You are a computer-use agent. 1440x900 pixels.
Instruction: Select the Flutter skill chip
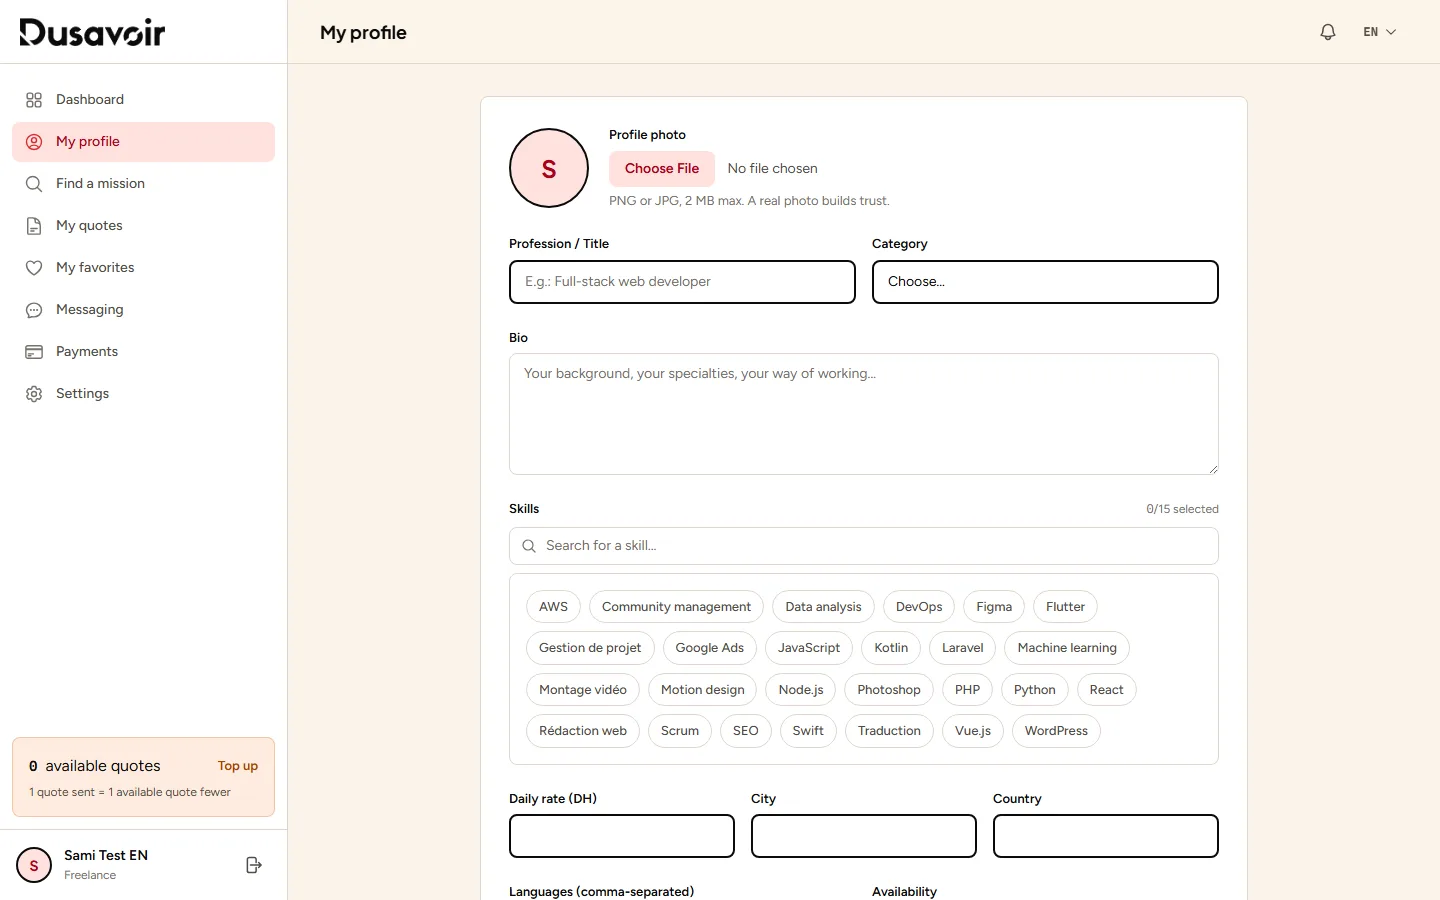(x=1065, y=607)
